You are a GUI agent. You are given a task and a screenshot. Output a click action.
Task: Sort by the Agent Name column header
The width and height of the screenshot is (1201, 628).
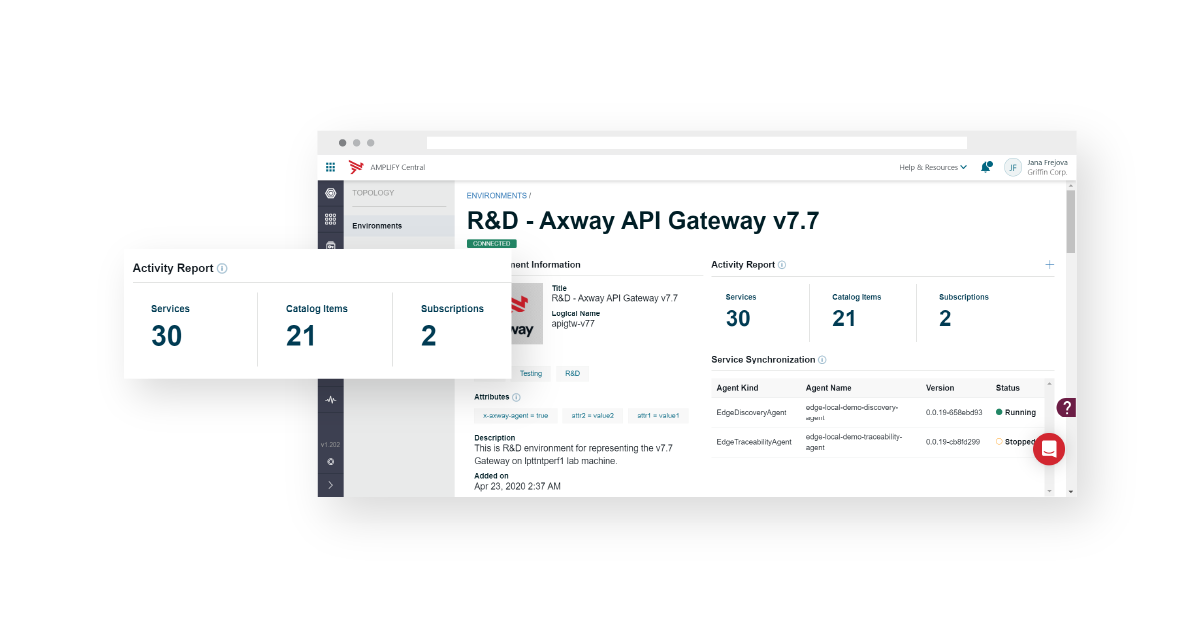829,388
